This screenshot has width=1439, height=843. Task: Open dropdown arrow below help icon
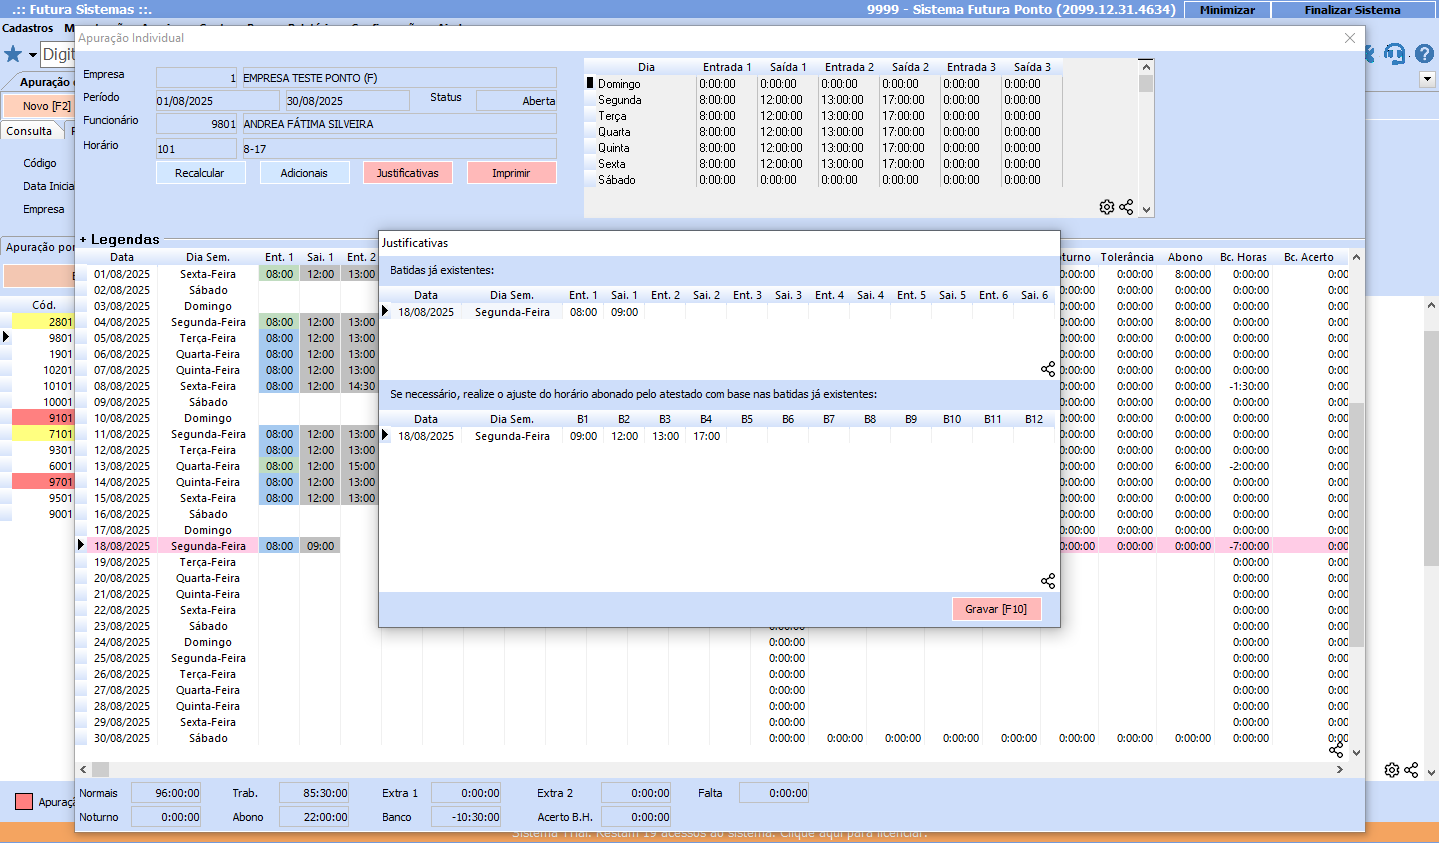[1427, 80]
